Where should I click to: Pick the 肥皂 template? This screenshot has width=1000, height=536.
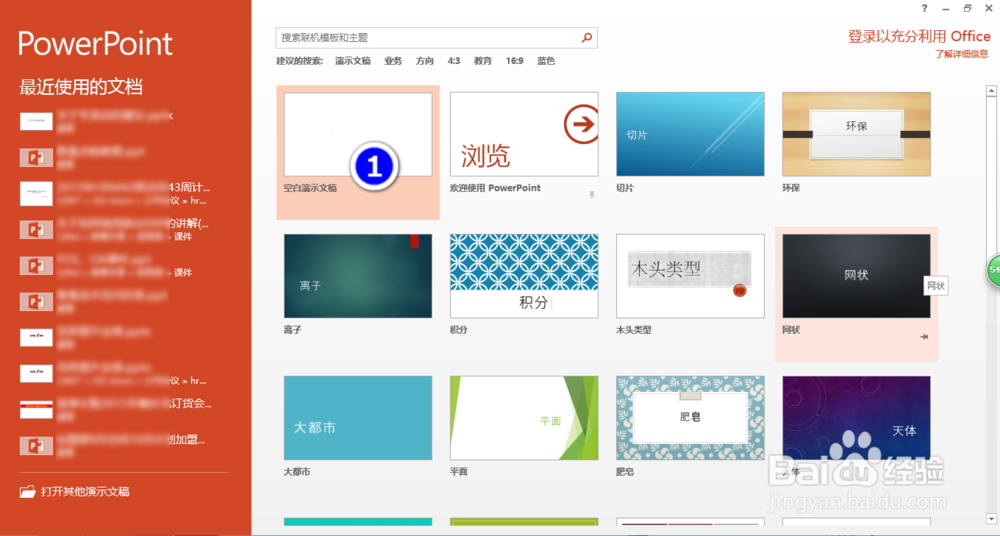pyautogui.click(x=690, y=418)
